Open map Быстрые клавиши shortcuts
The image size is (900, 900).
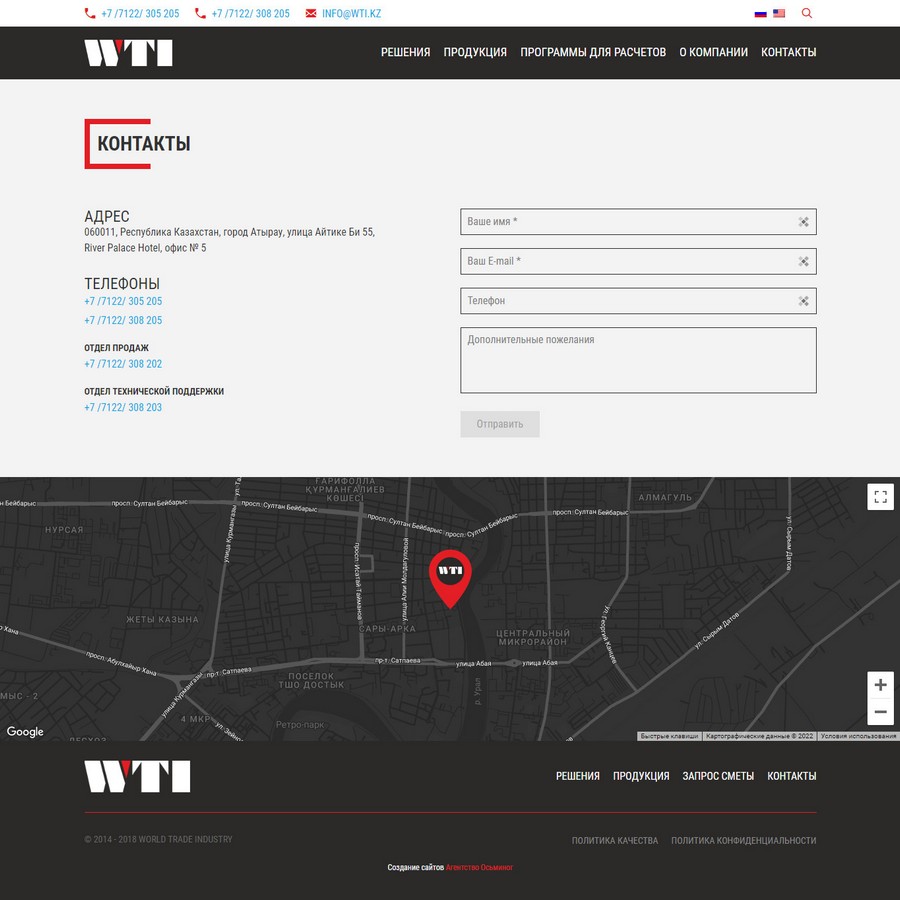[669, 736]
